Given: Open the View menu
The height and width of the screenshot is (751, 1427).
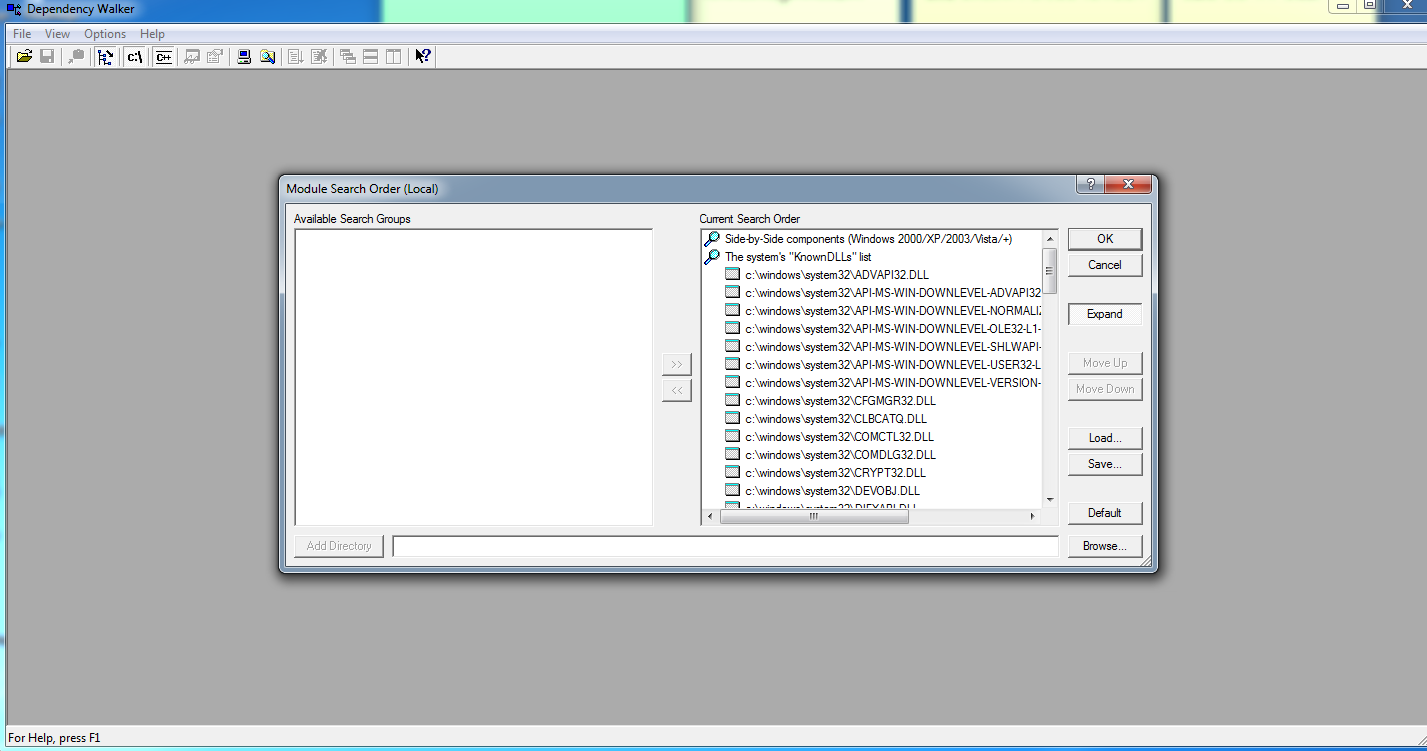Looking at the screenshot, I should click(x=57, y=34).
